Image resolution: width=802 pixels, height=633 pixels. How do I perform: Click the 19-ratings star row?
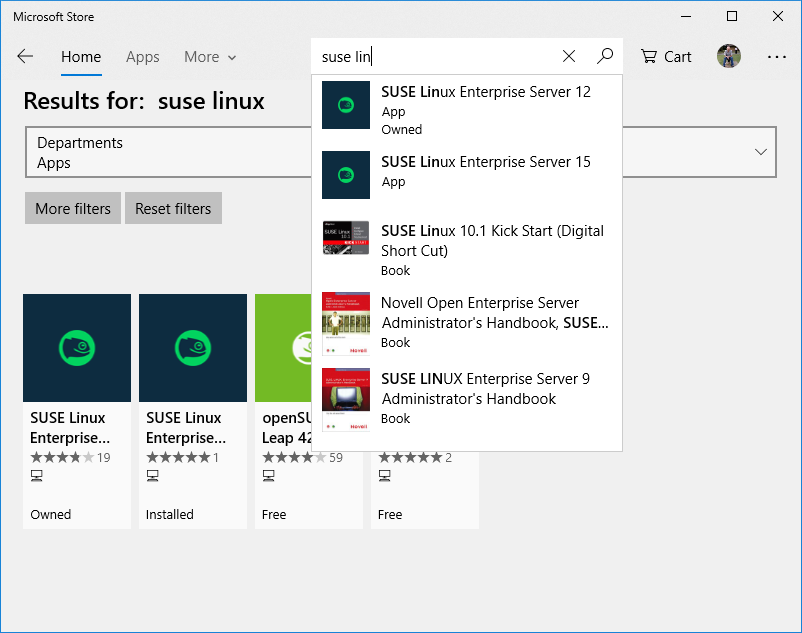coord(71,457)
